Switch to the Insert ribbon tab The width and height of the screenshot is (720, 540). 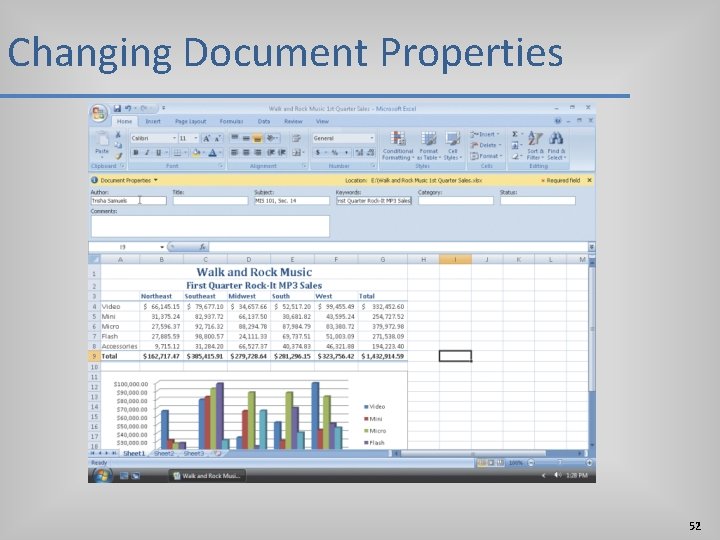[x=153, y=121]
